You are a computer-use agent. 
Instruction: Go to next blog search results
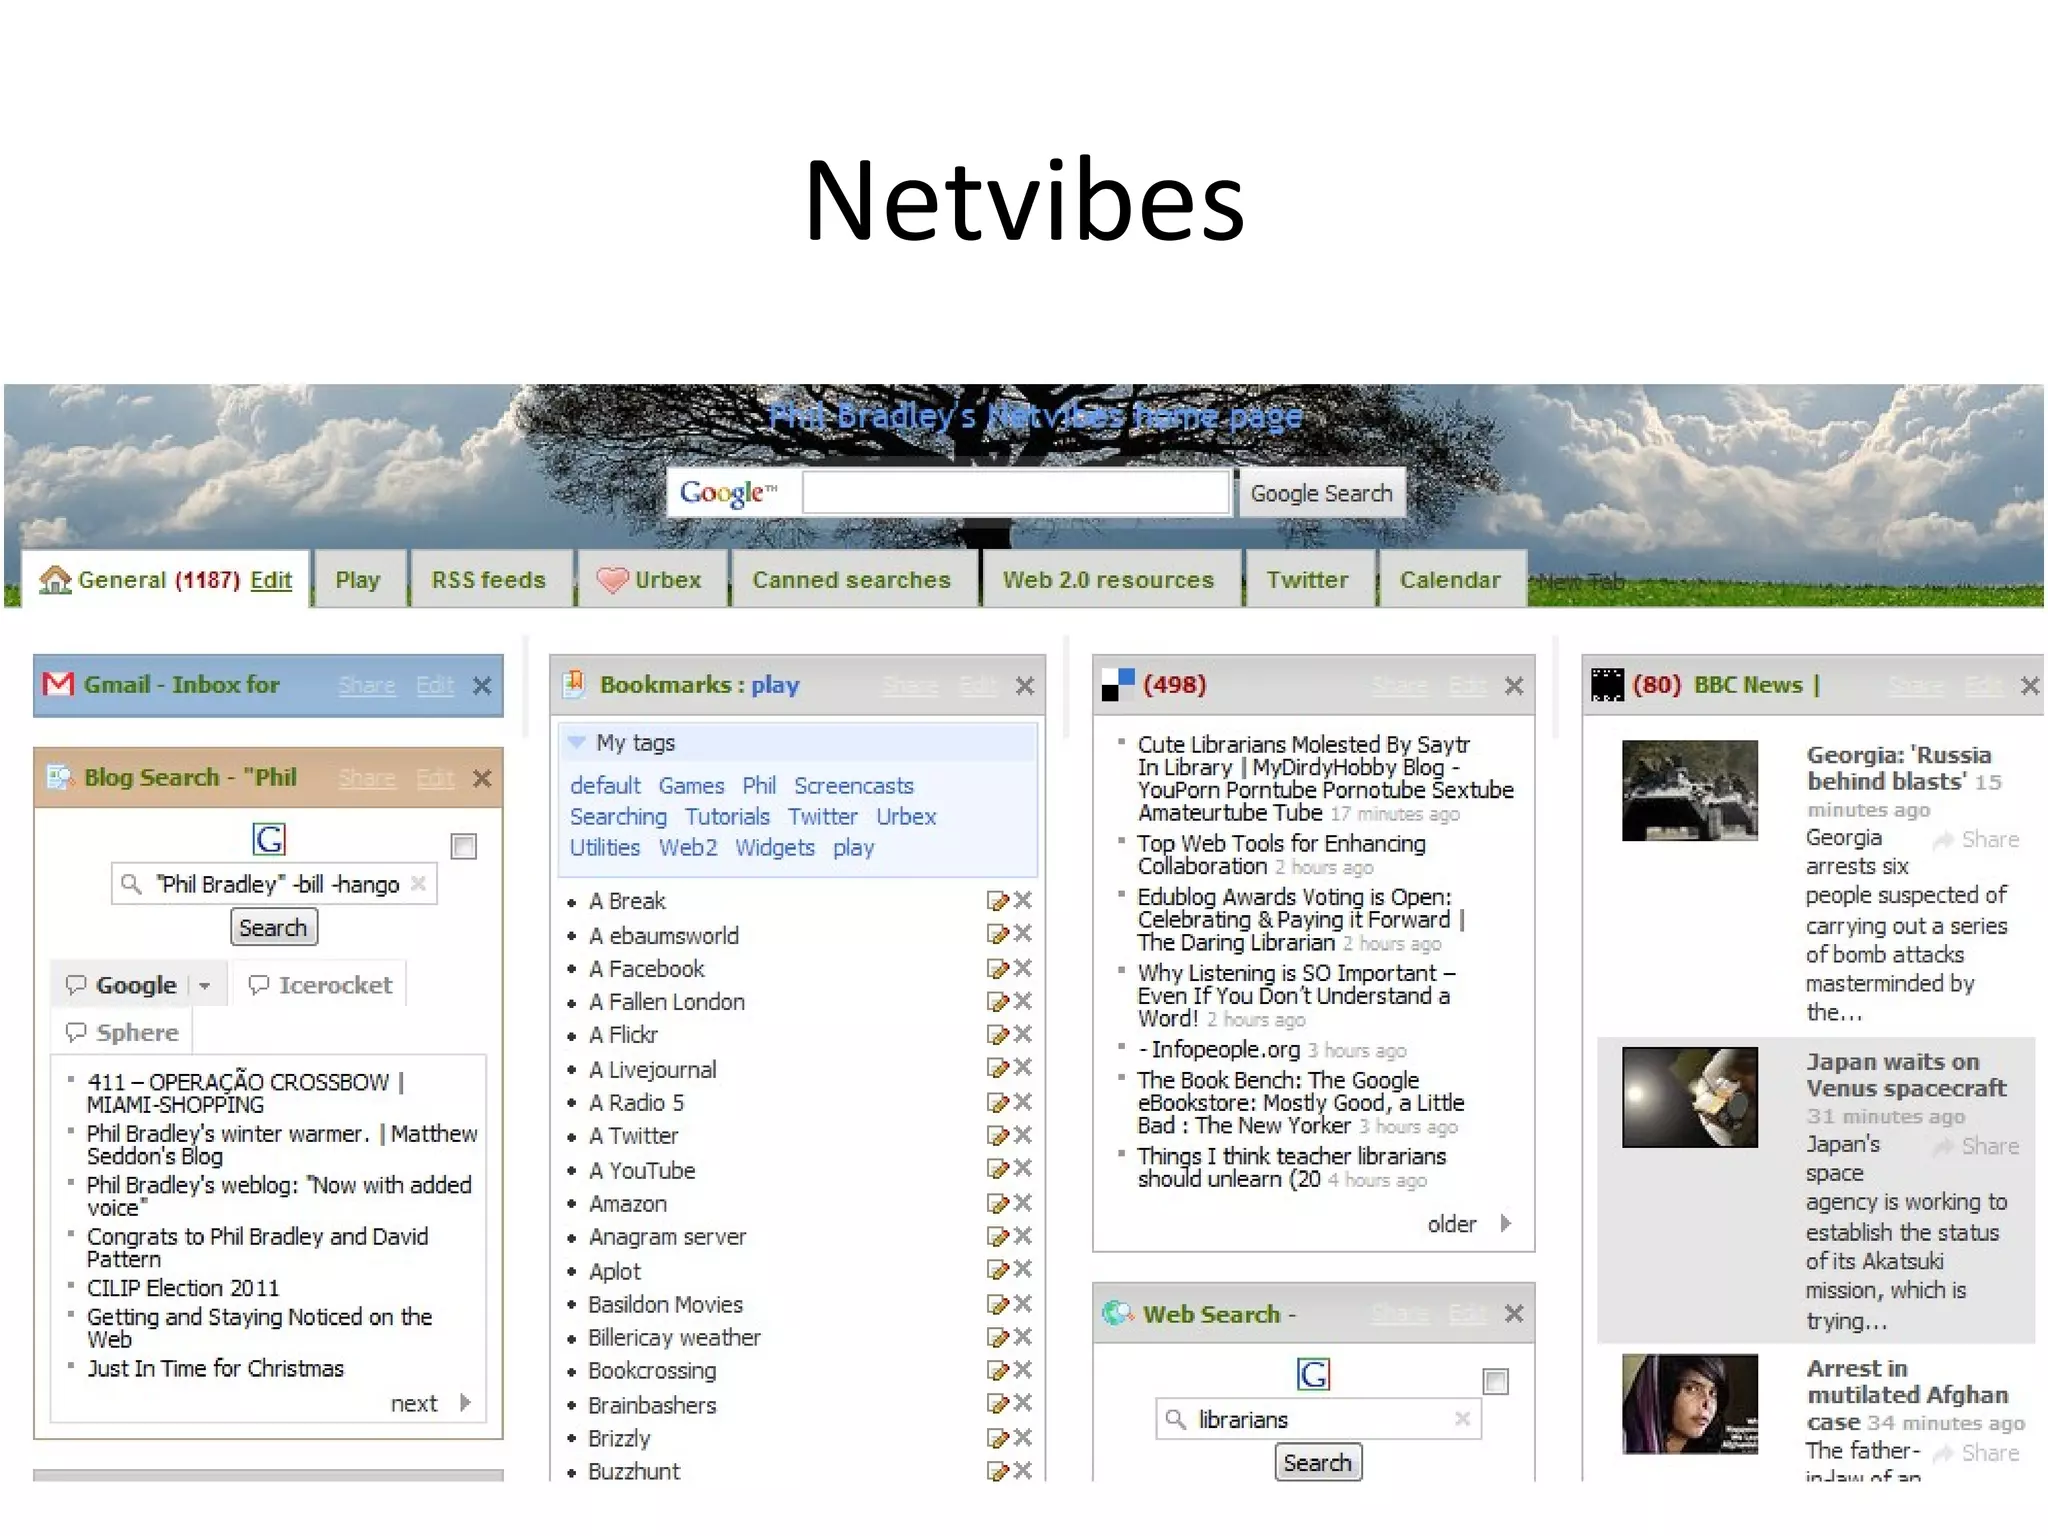coord(430,1403)
